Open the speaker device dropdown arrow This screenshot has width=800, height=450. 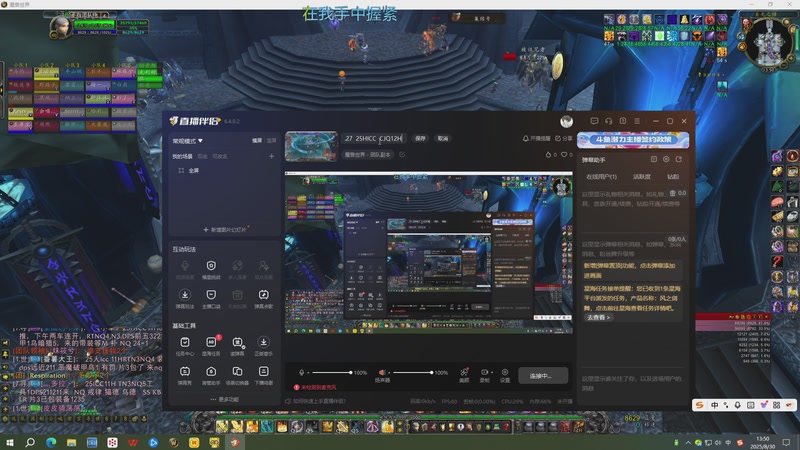[389, 373]
